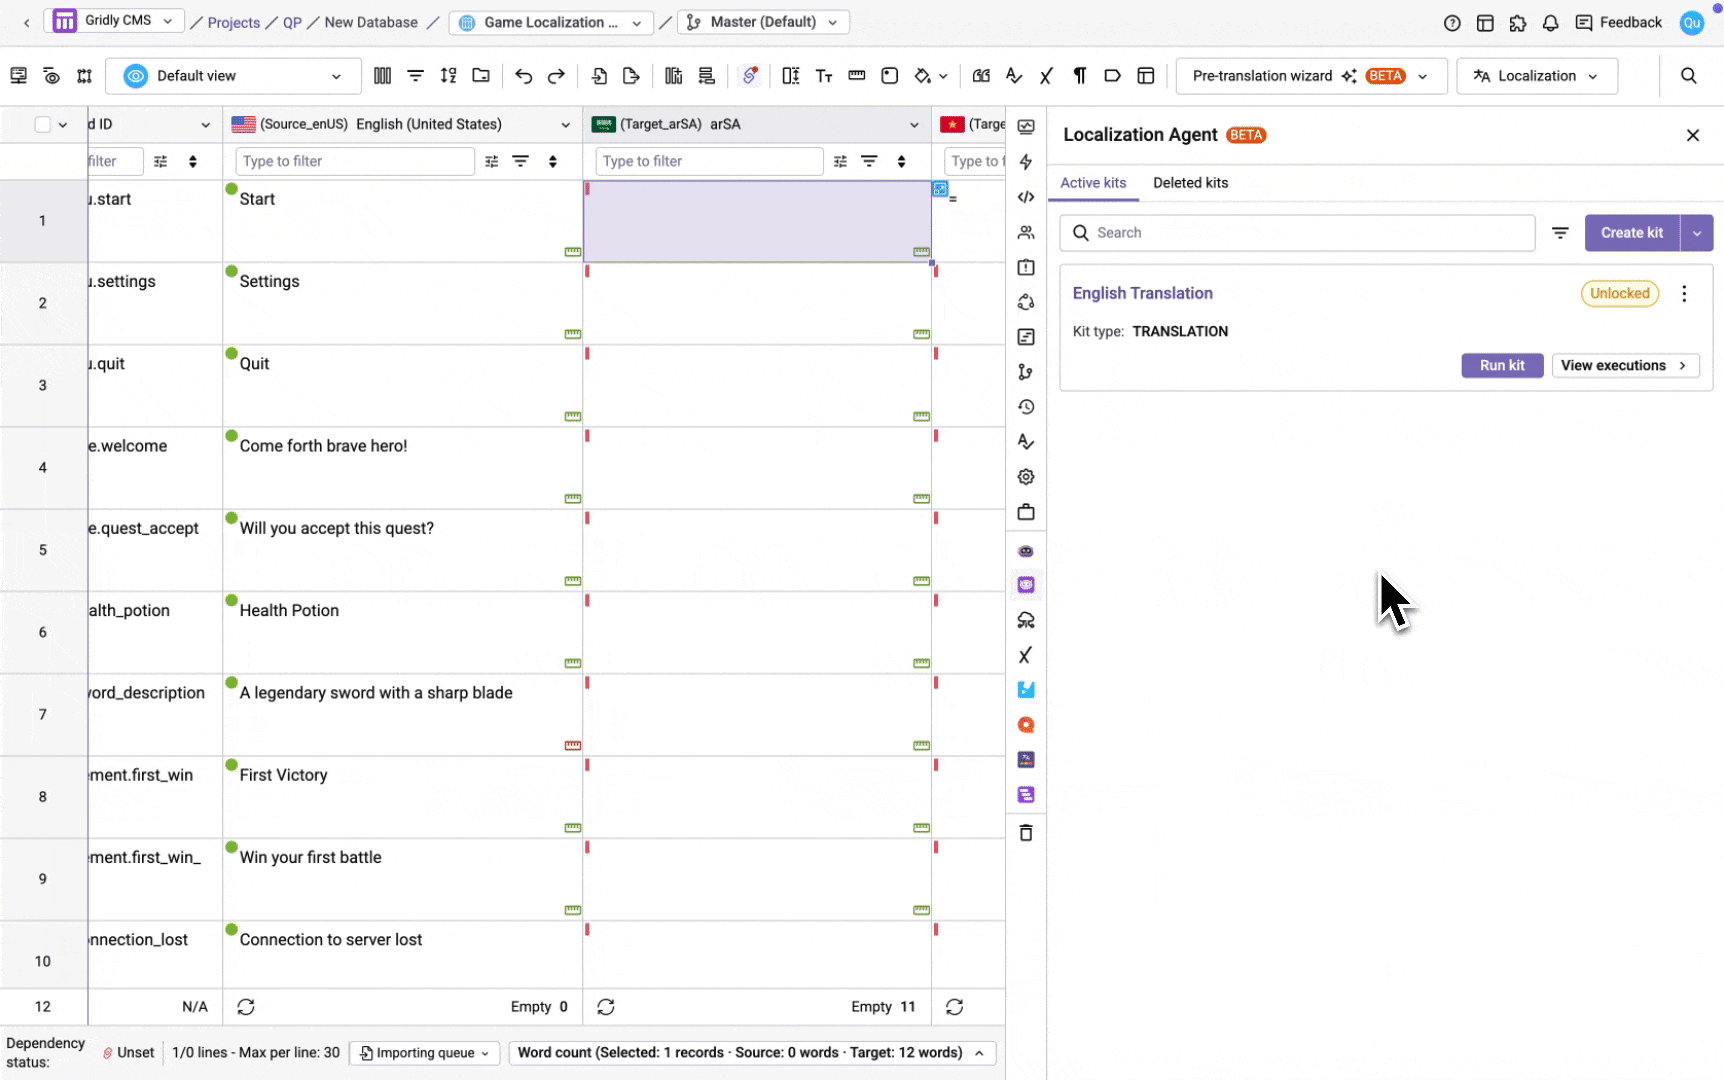Open the Pre-translation wizard dropdown
This screenshot has height=1080, width=1724.
tap(1312, 76)
